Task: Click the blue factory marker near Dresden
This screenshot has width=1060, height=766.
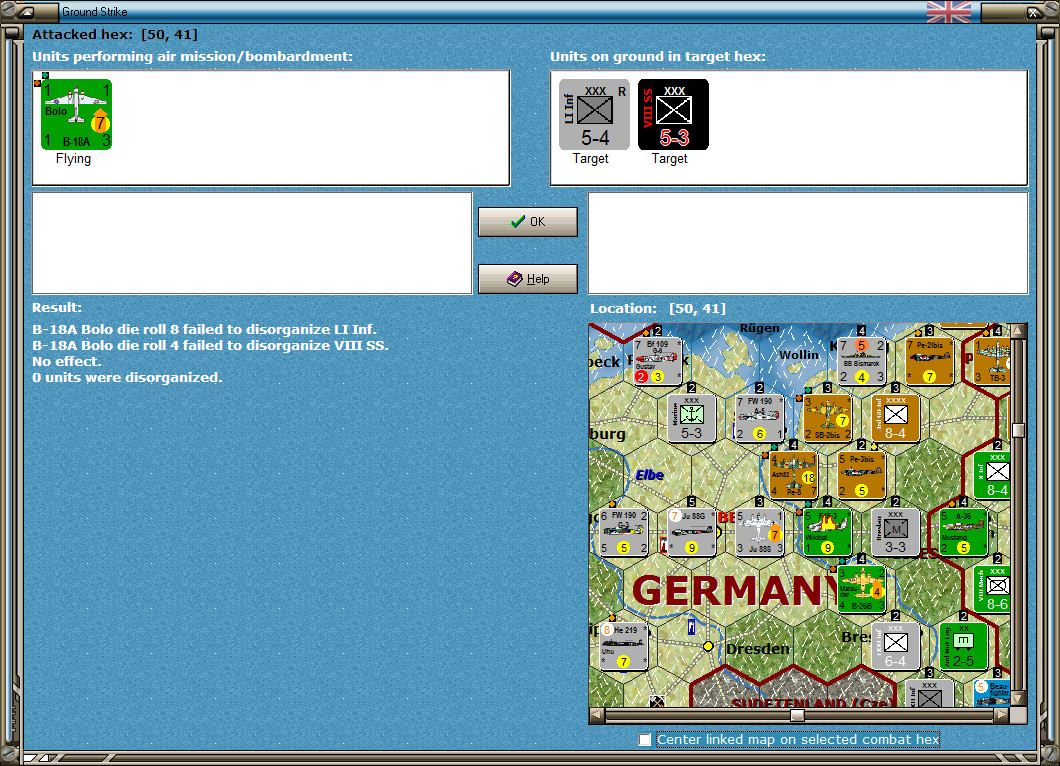Action: (x=691, y=627)
